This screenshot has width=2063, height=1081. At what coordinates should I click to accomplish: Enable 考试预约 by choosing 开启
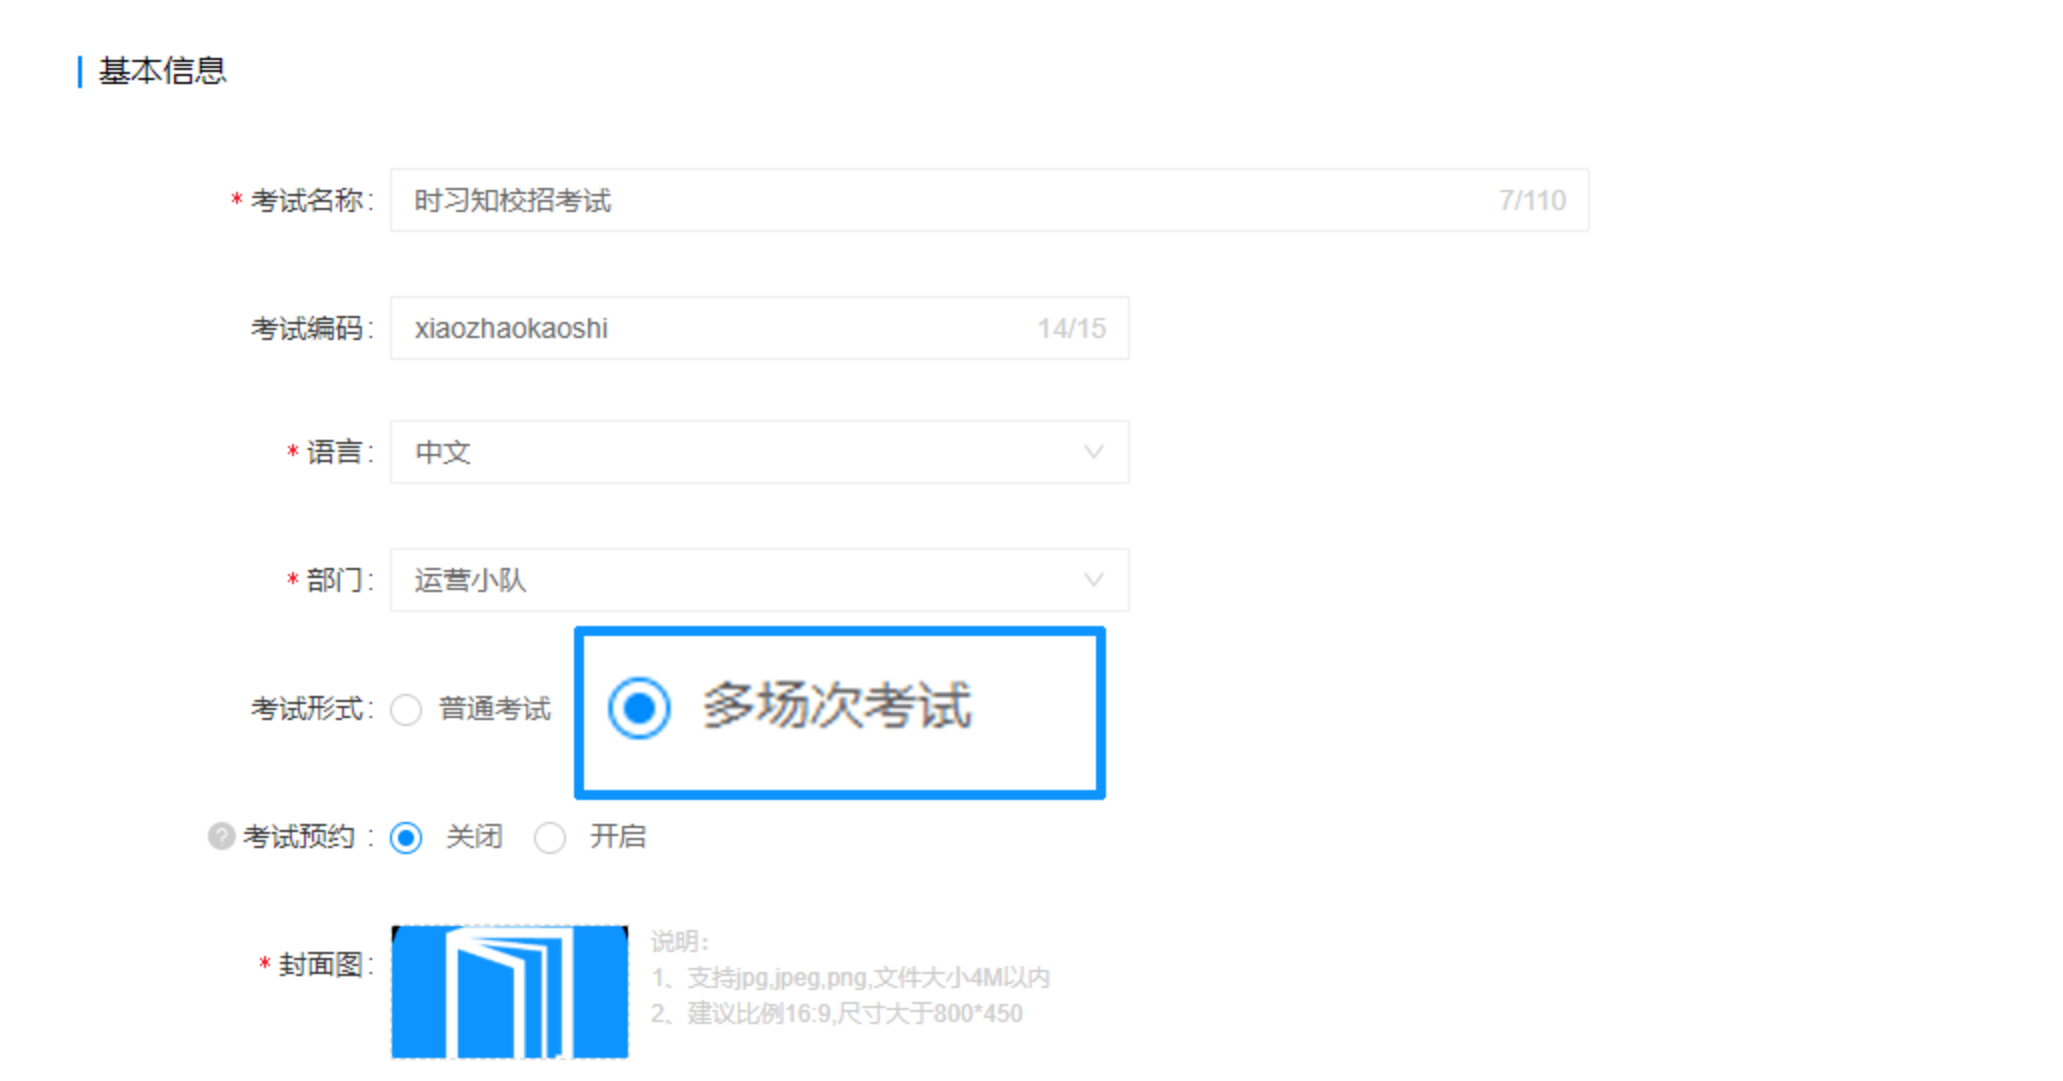550,837
